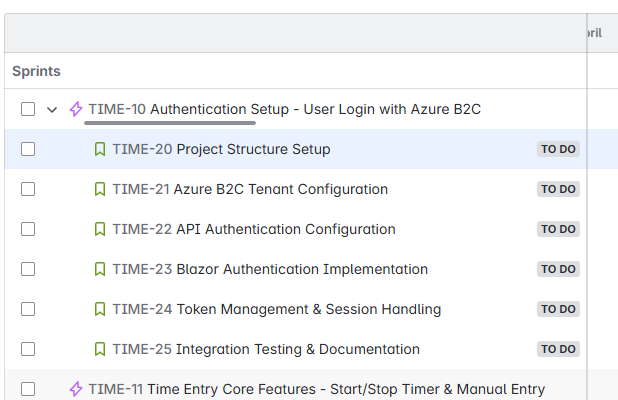Click the purple epic lightning icon for TIME-11
Image resolution: width=618 pixels, height=400 pixels.
click(76, 389)
